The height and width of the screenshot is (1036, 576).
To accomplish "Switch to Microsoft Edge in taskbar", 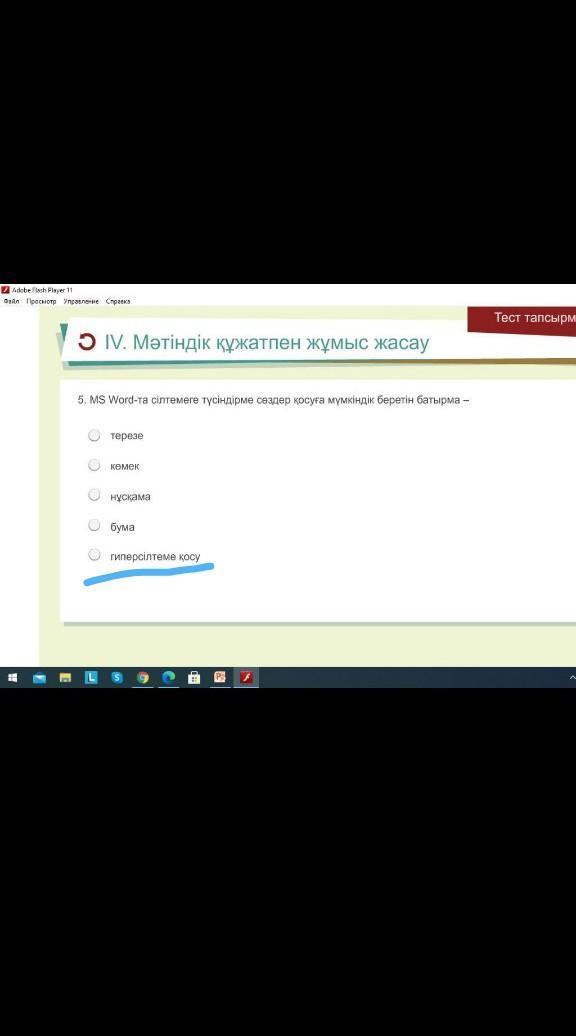I will tap(168, 677).
